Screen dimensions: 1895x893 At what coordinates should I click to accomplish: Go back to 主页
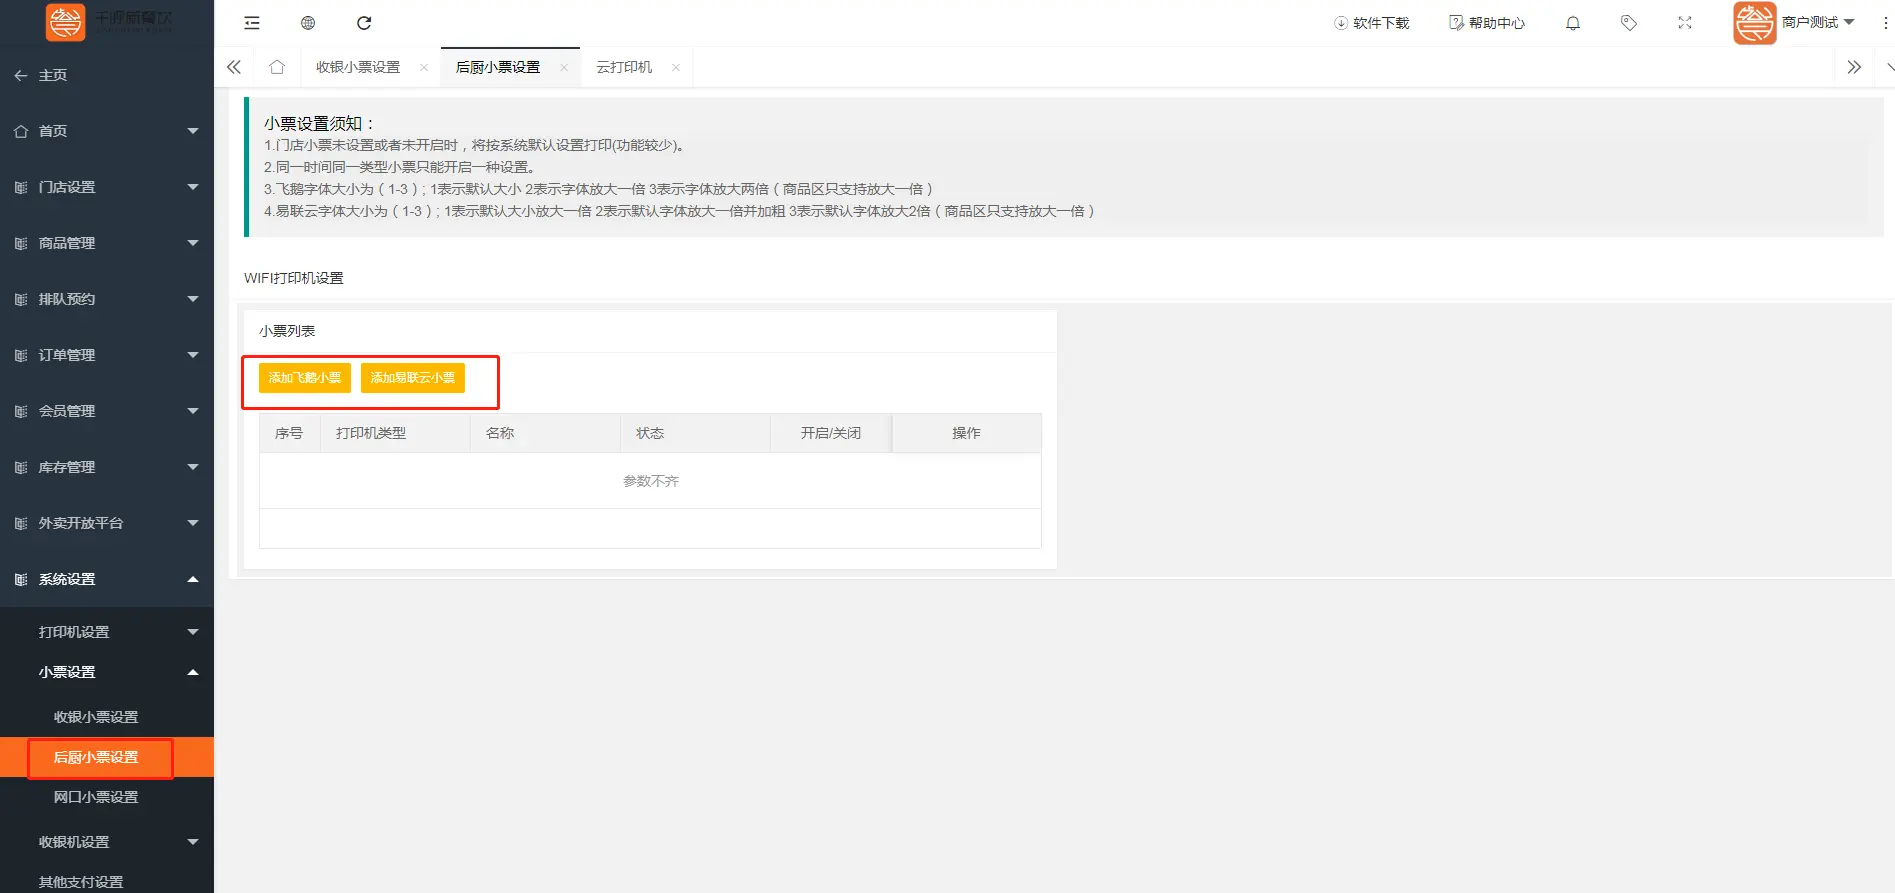click(x=53, y=75)
